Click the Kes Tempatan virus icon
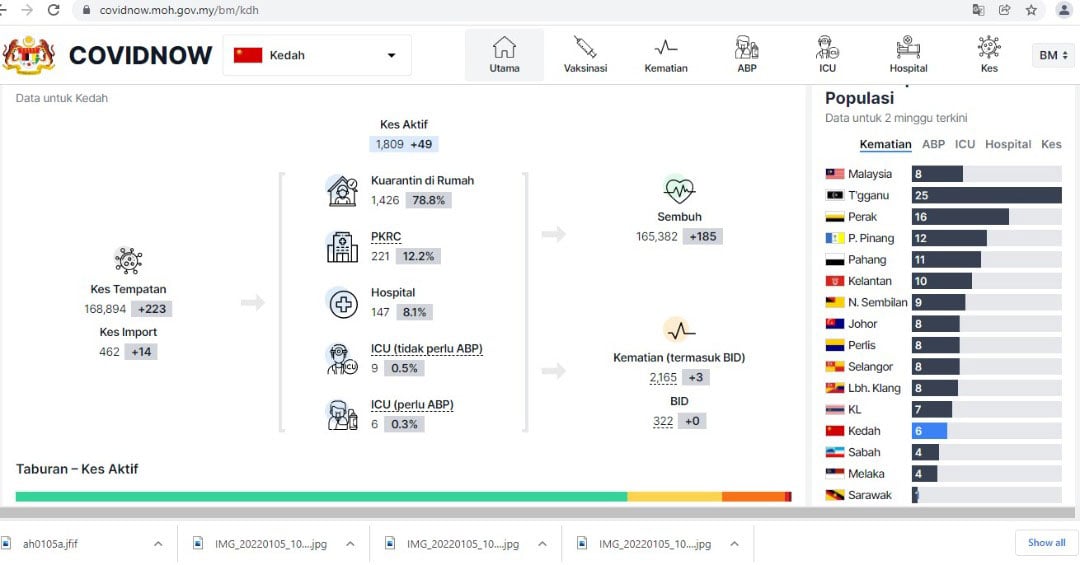Viewport: 1080px width, 565px height. (x=128, y=261)
